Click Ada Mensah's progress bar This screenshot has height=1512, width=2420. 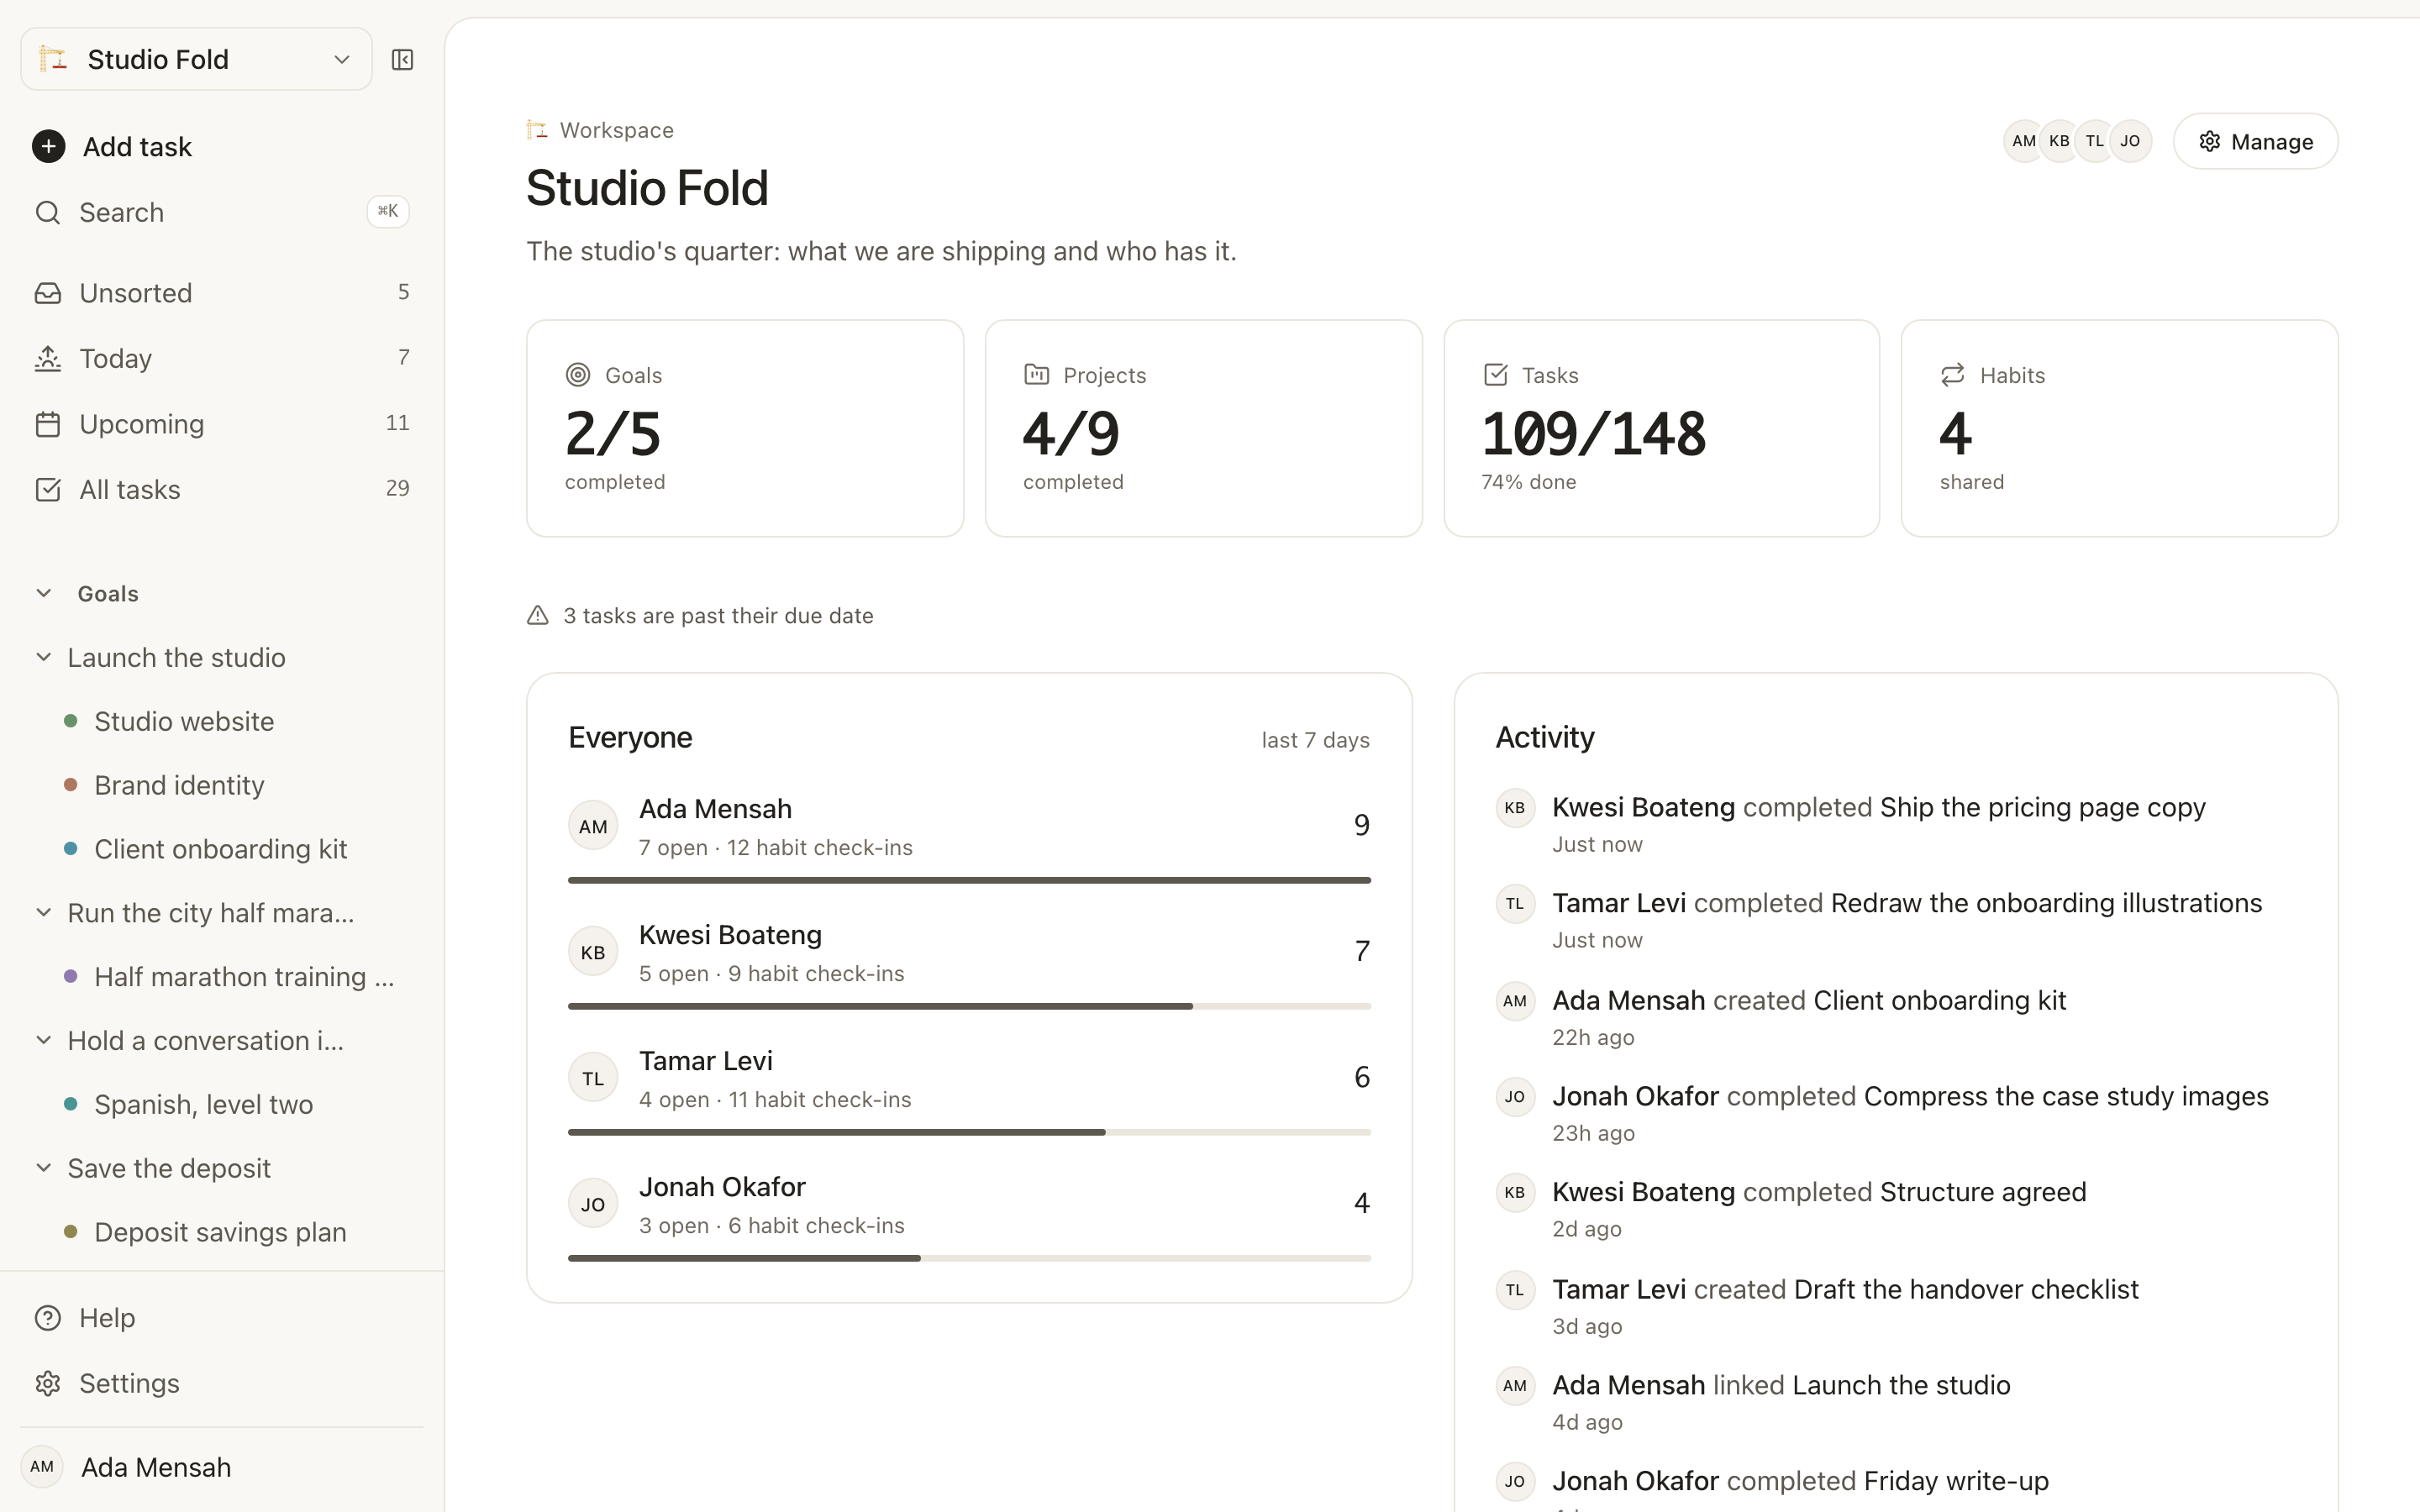(969, 880)
